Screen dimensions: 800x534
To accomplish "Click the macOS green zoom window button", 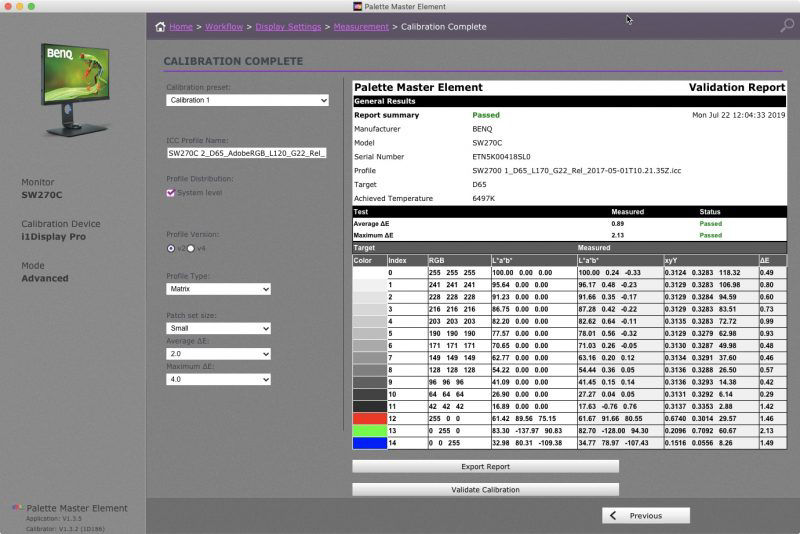I will tap(31, 6).
